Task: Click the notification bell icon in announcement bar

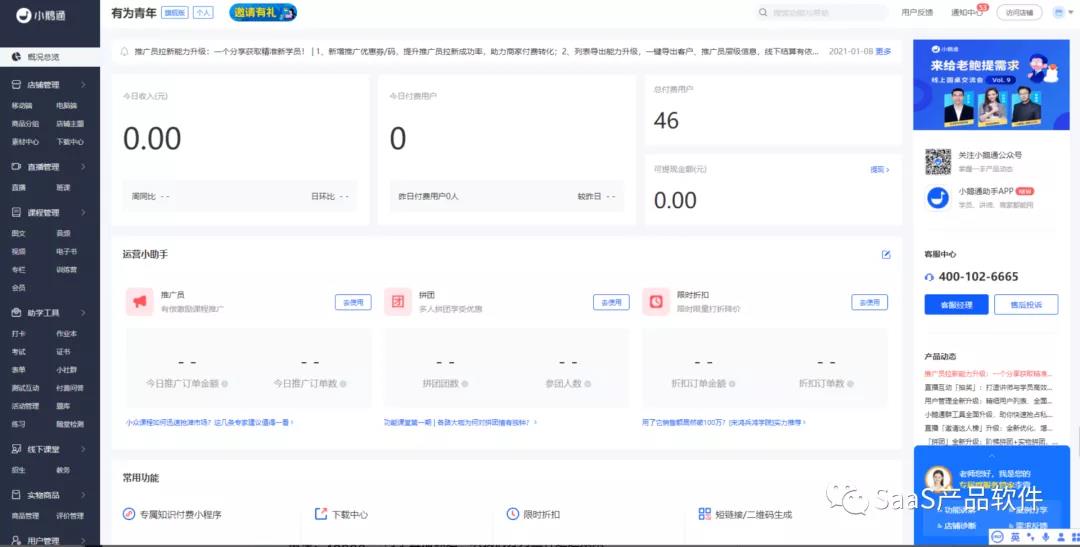Action: [125, 51]
